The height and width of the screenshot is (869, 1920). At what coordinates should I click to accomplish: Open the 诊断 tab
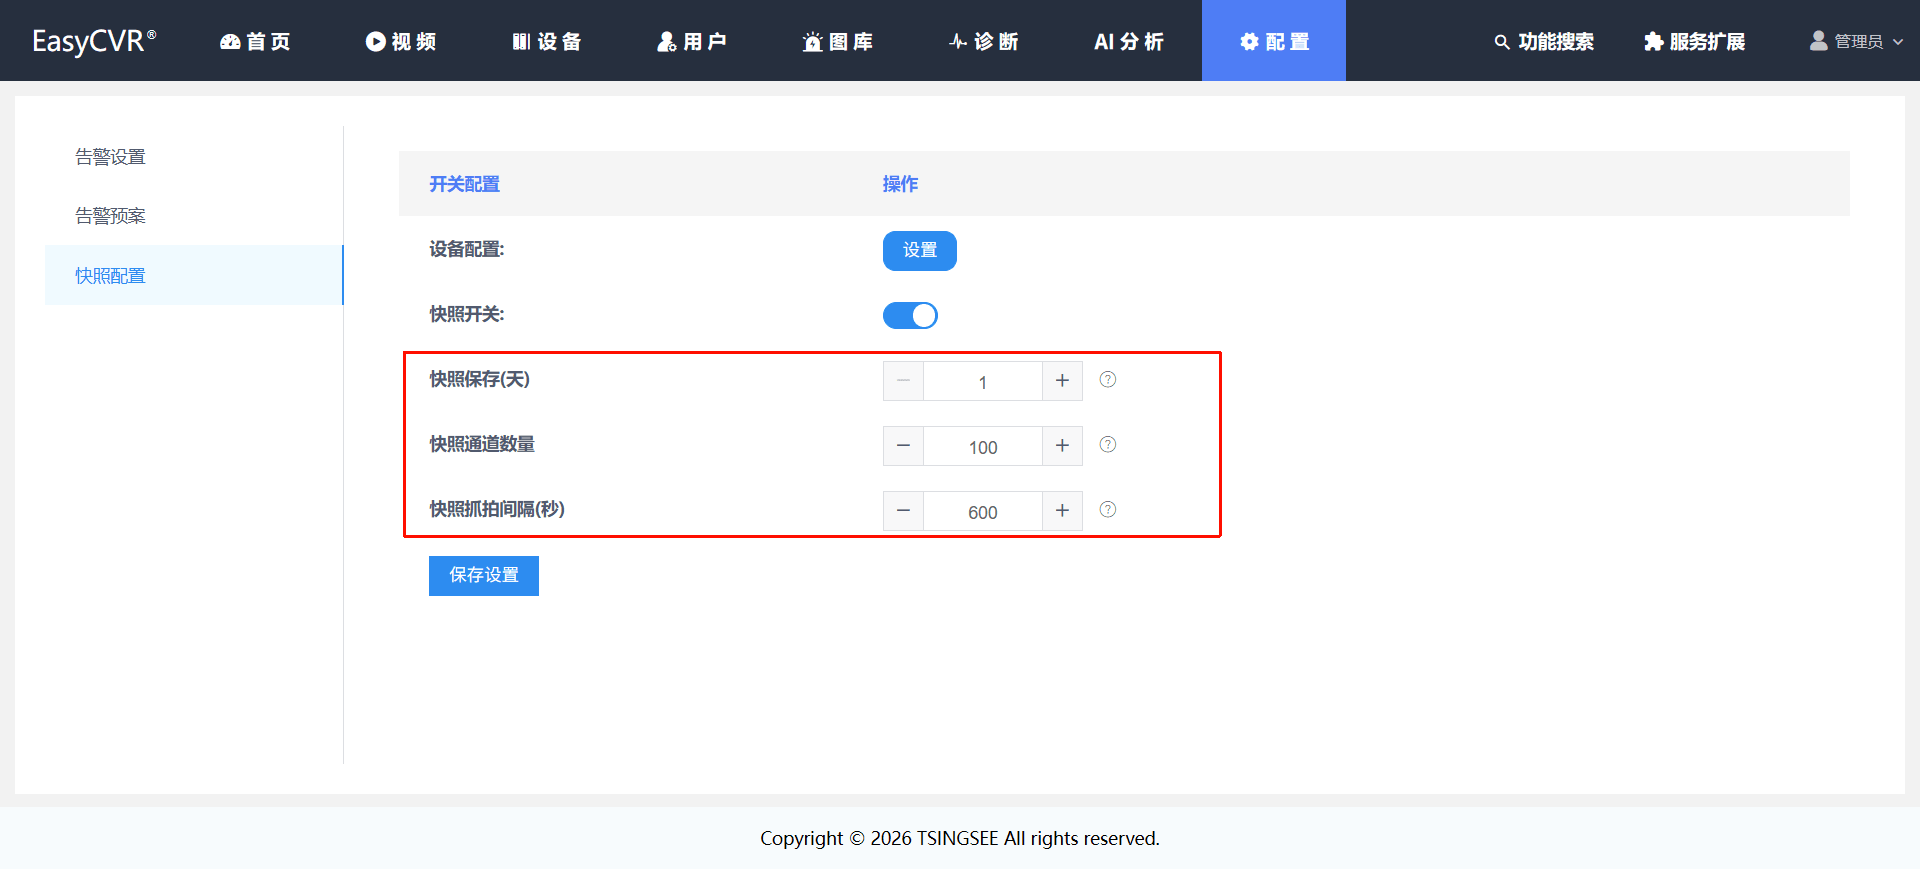click(x=984, y=41)
